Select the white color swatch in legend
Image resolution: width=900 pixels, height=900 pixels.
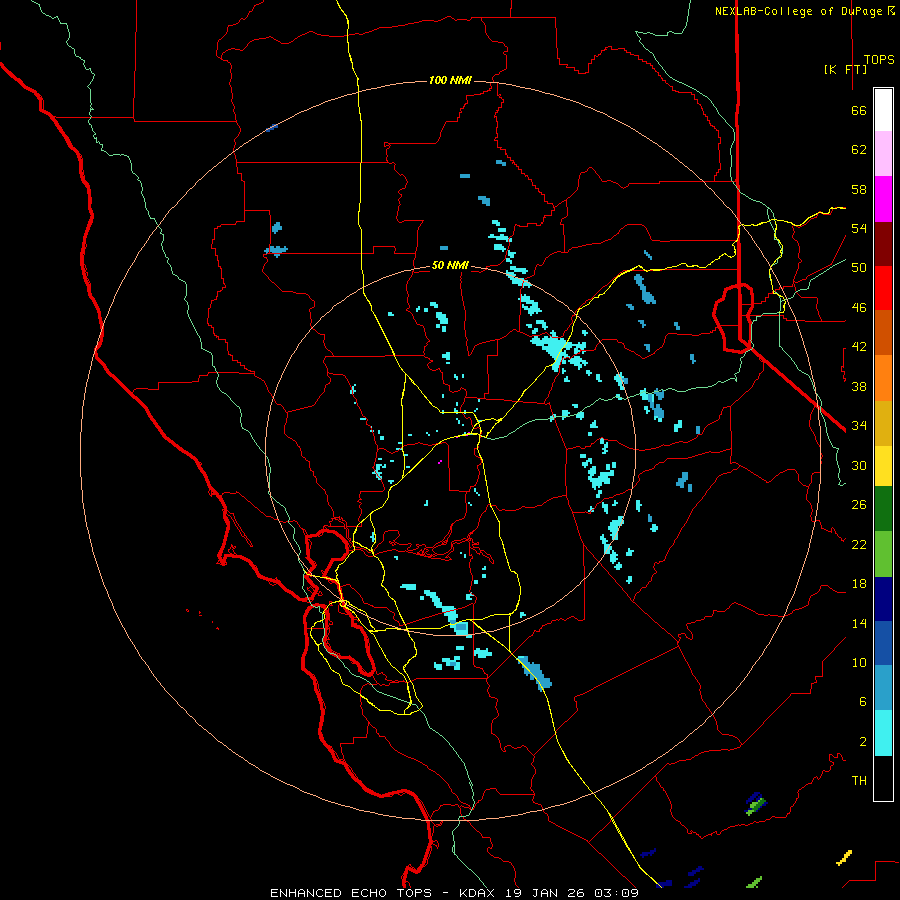(883, 110)
